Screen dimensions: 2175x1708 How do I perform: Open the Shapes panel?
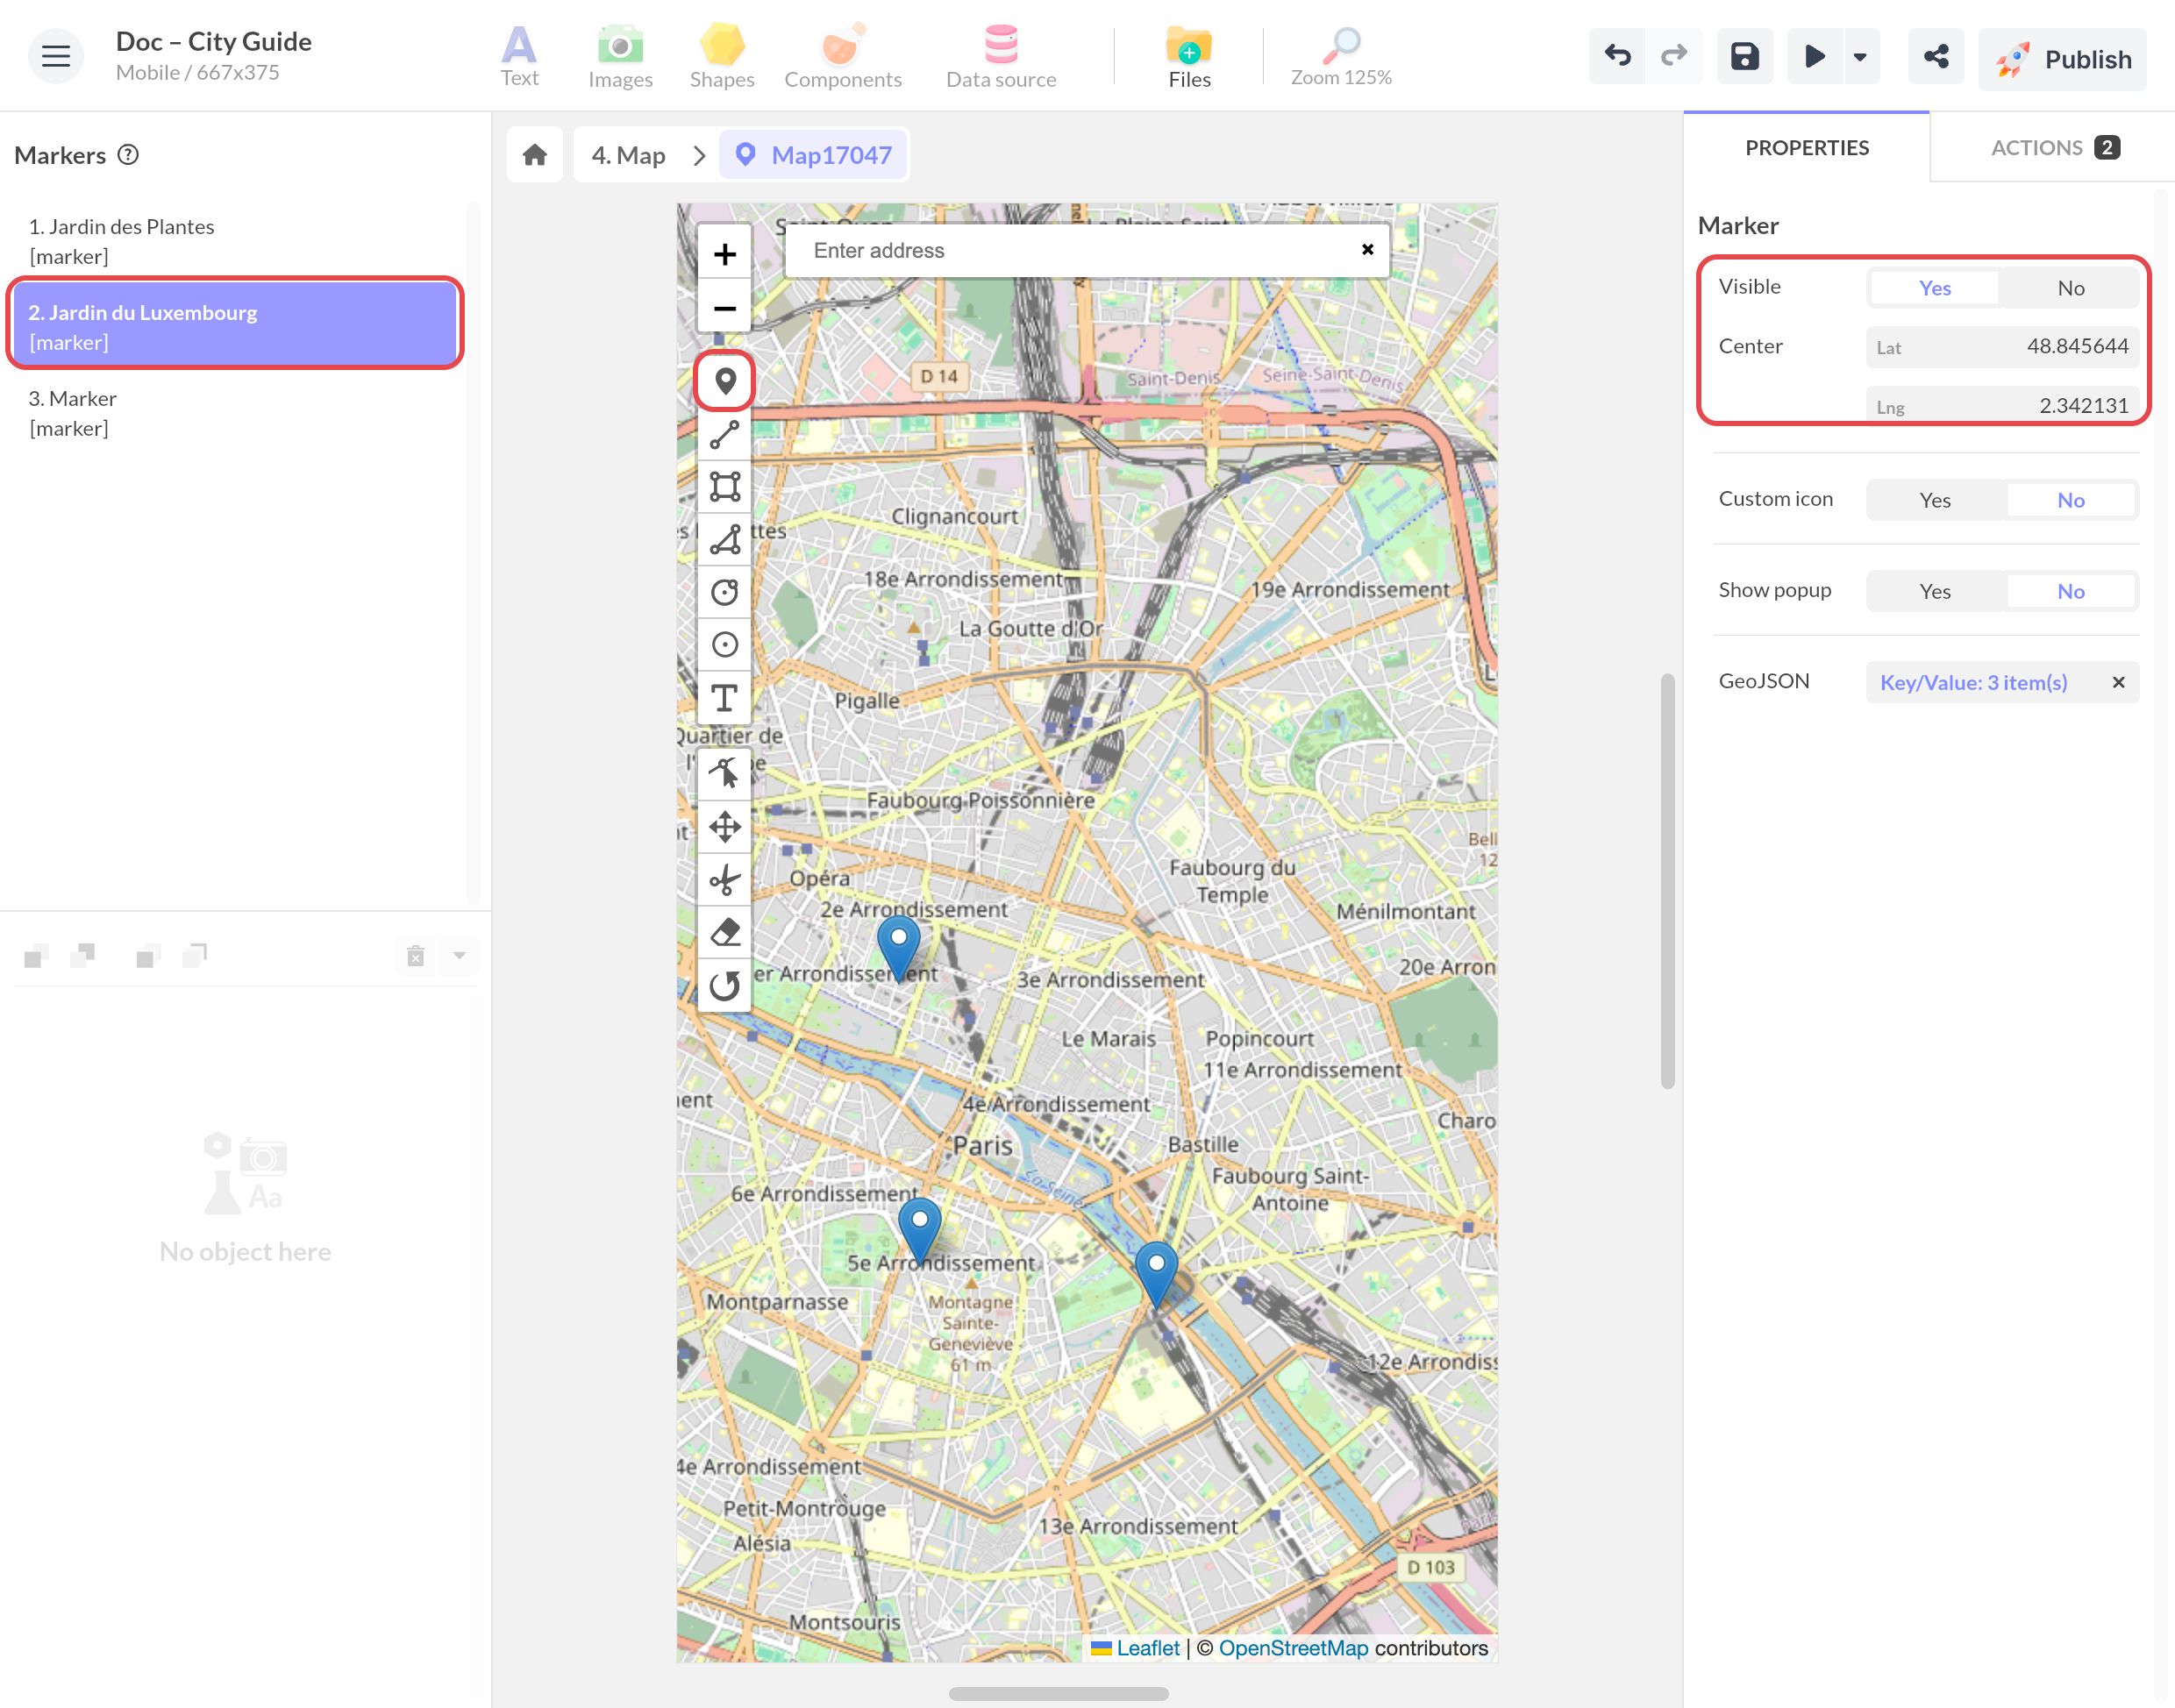pos(722,56)
